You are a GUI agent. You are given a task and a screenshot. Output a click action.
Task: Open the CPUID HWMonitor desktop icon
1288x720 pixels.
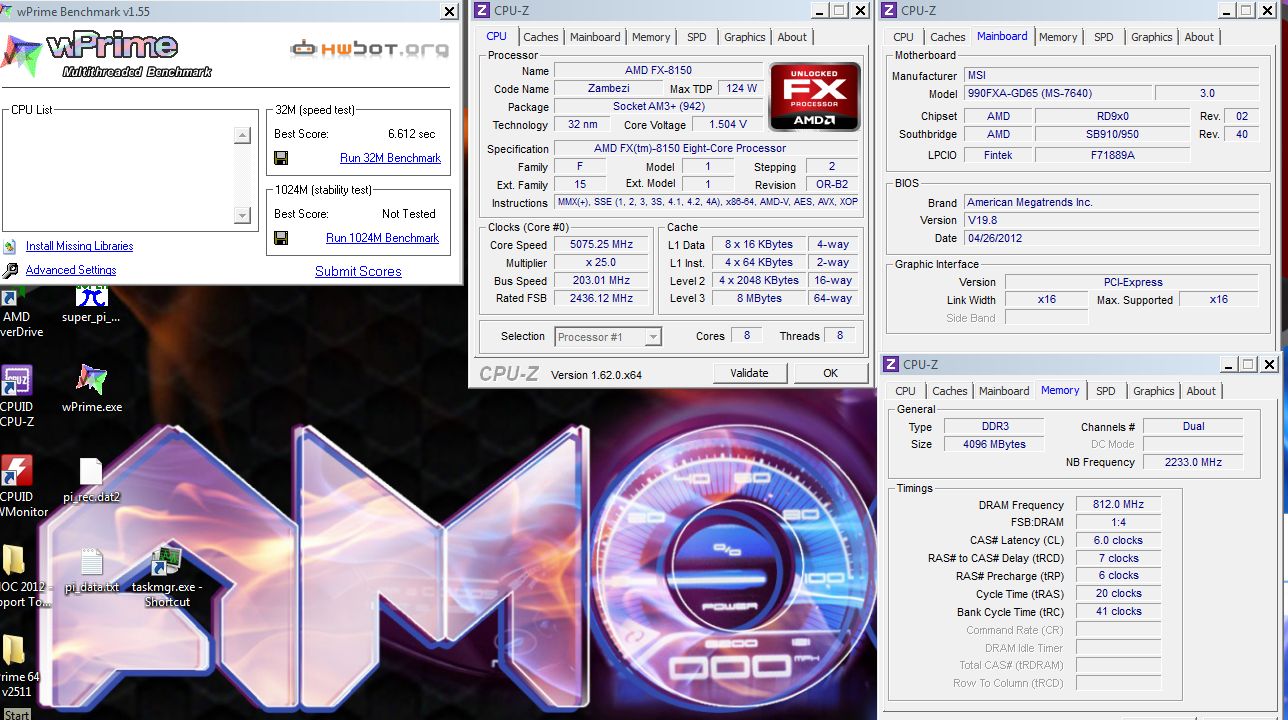[x=16, y=471]
